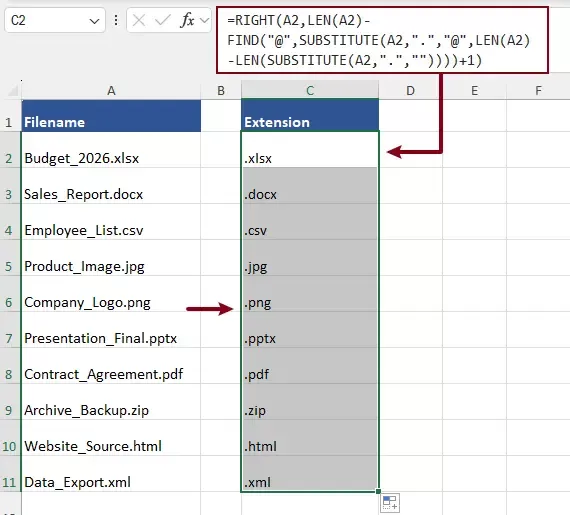
Task: Click the .csv extension cell
Action: point(310,222)
